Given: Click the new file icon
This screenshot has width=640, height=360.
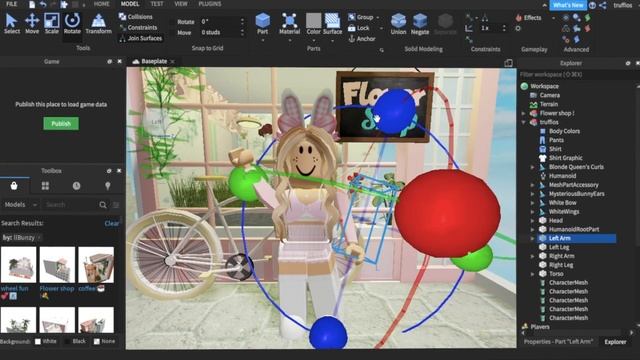Looking at the screenshot, I should [x=32, y=4].
